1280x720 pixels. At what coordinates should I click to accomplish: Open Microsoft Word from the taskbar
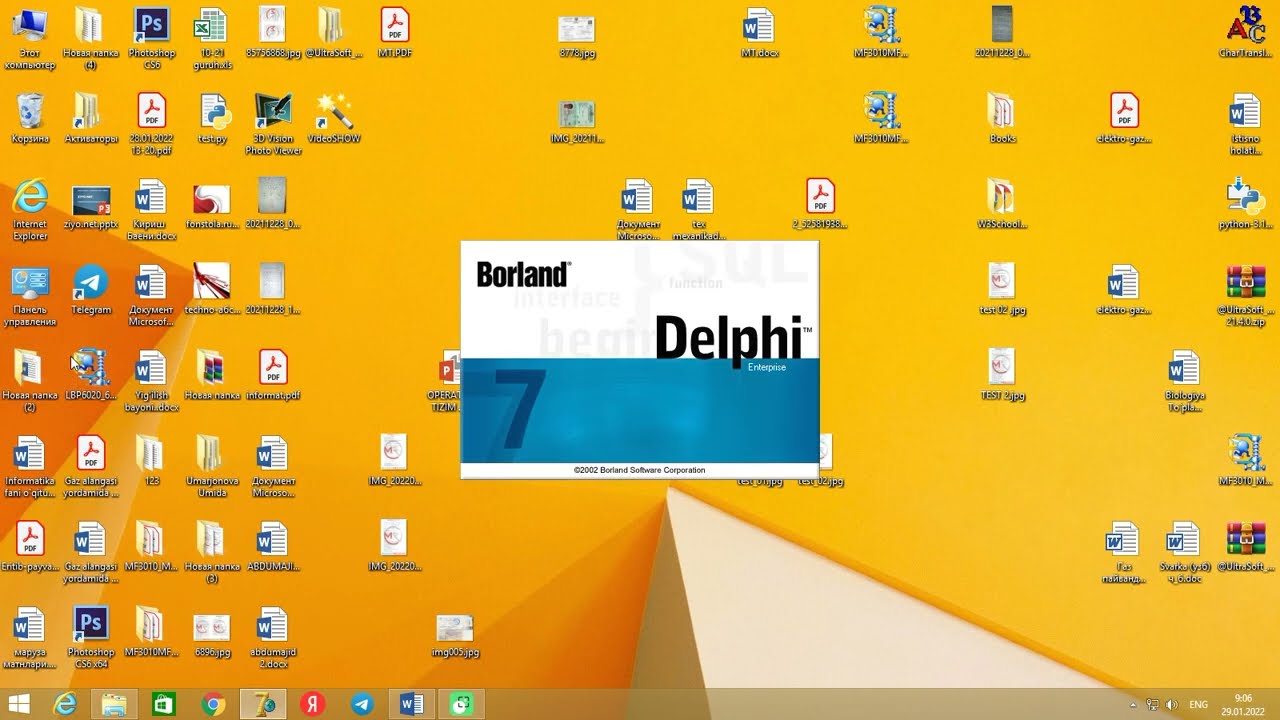tap(411, 704)
